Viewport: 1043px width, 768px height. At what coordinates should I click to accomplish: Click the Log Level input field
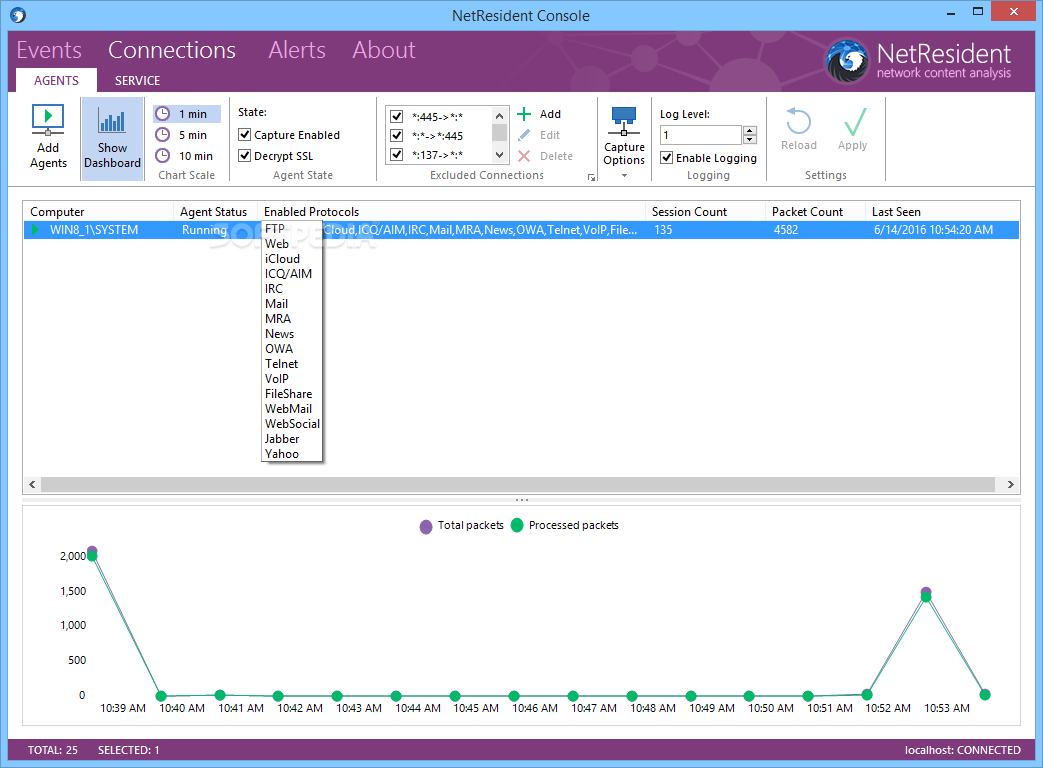pyautogui.click(x=700, y=135)
